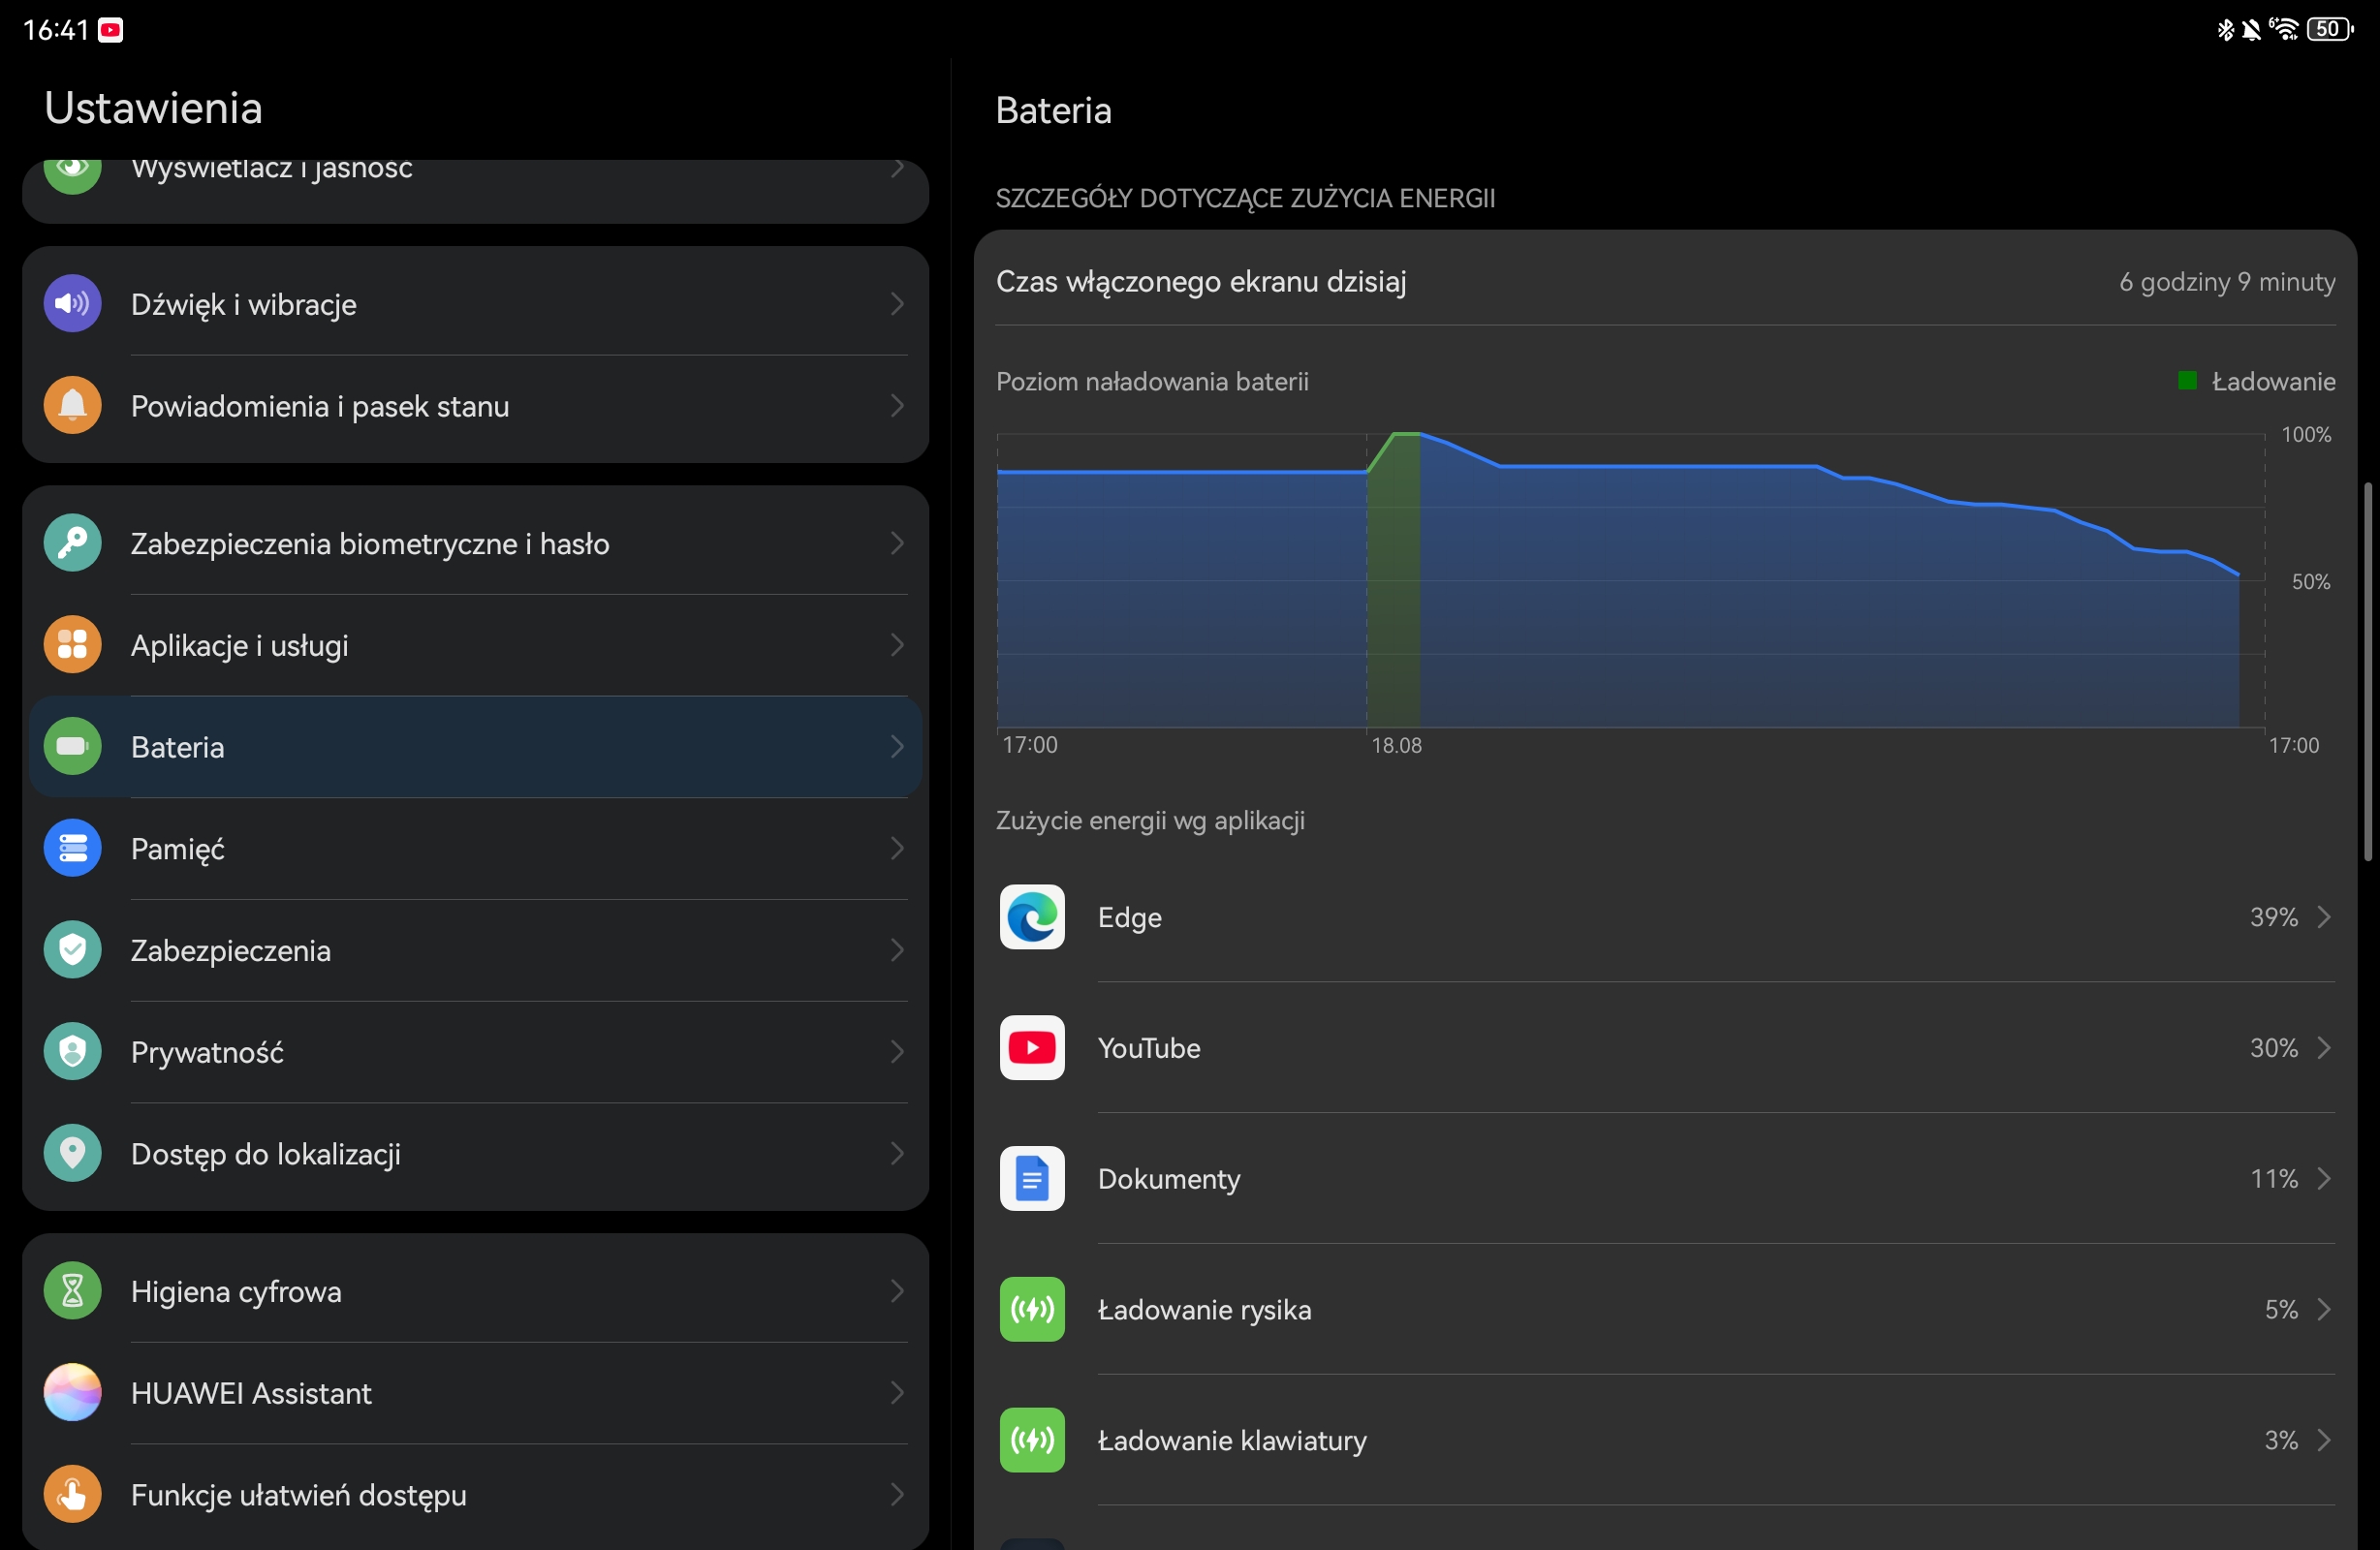
Task: Open Ładowanie rysika usage details
Action: point(1666,1309)
